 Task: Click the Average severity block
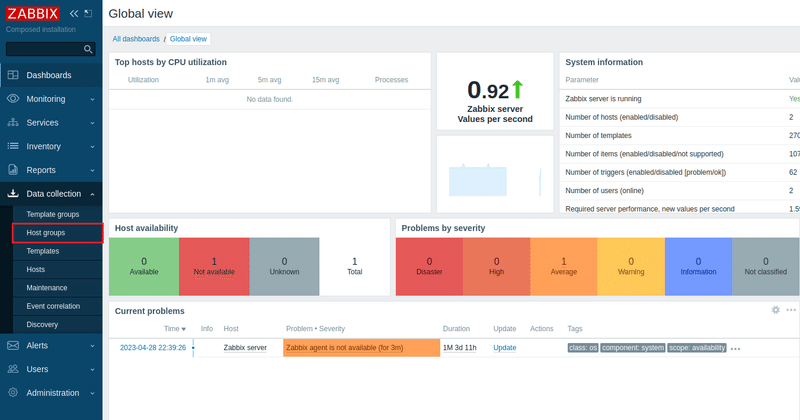pos(564,266)
